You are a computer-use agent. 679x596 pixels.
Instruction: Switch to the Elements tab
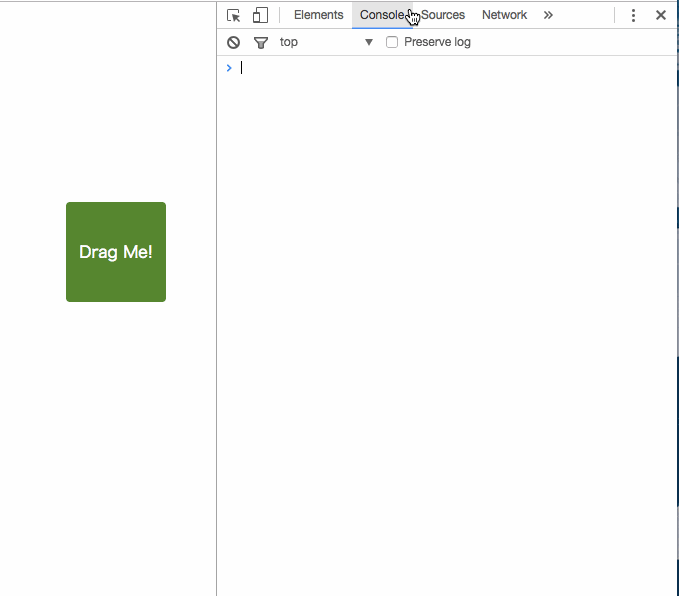pyautogui.click(x=318, y=15)
